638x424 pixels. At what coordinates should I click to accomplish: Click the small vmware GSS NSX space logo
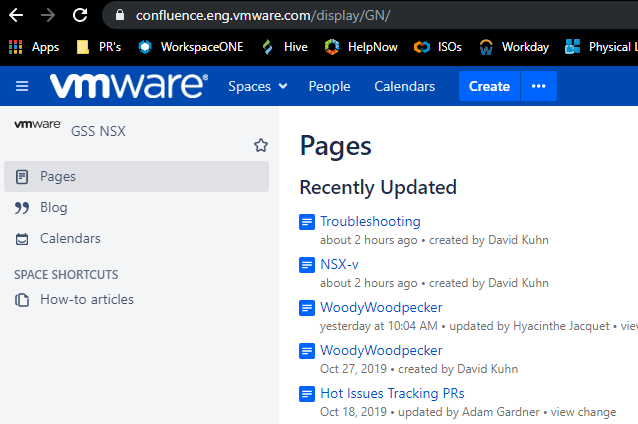pyautogui.click(x=37, y=124)
